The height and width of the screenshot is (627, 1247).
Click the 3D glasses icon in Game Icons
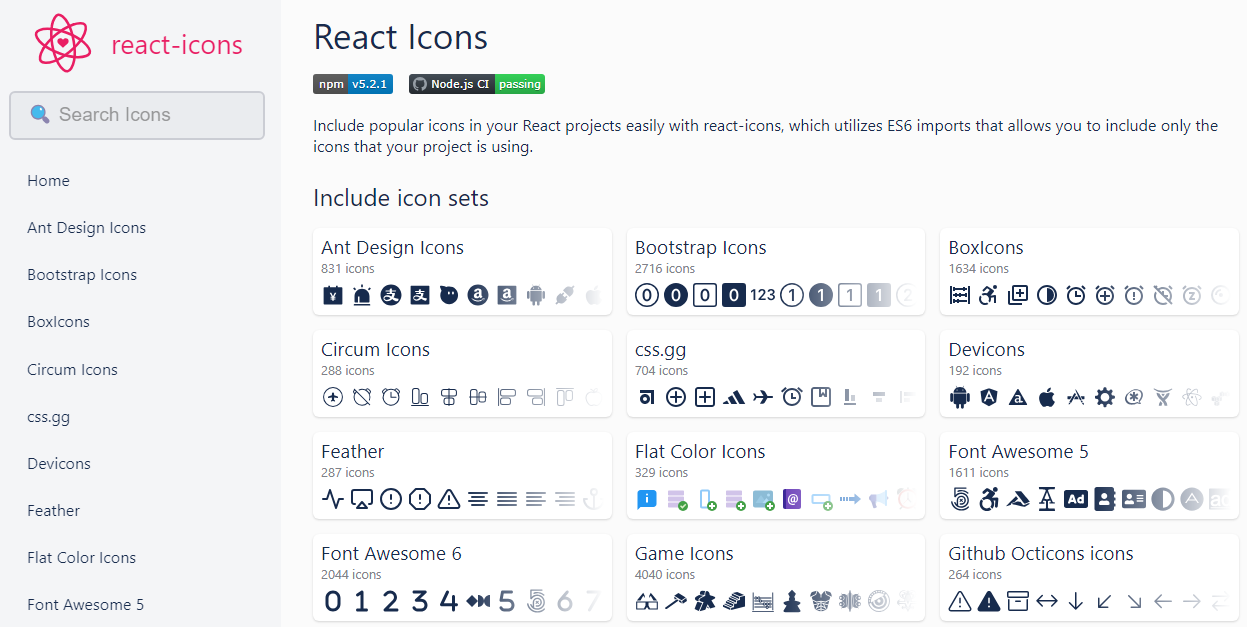[647, 601]
